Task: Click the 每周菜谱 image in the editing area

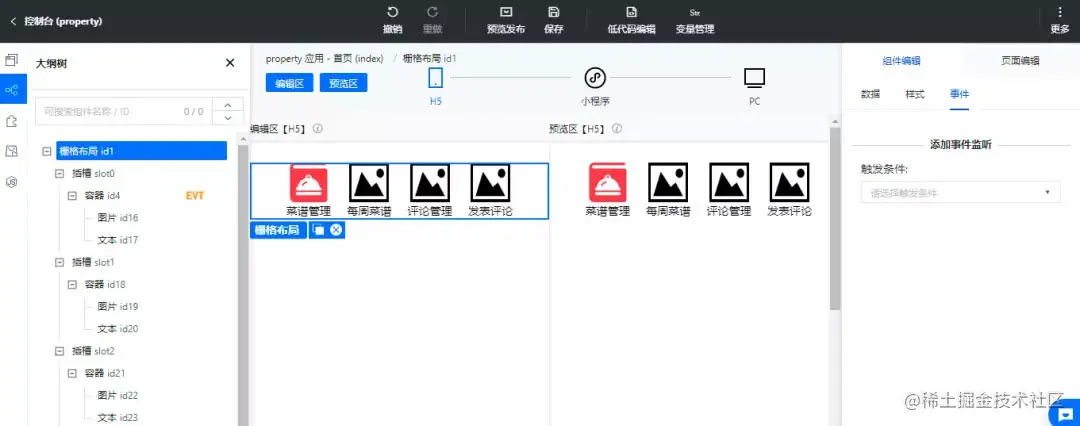Action: point(369,183)
